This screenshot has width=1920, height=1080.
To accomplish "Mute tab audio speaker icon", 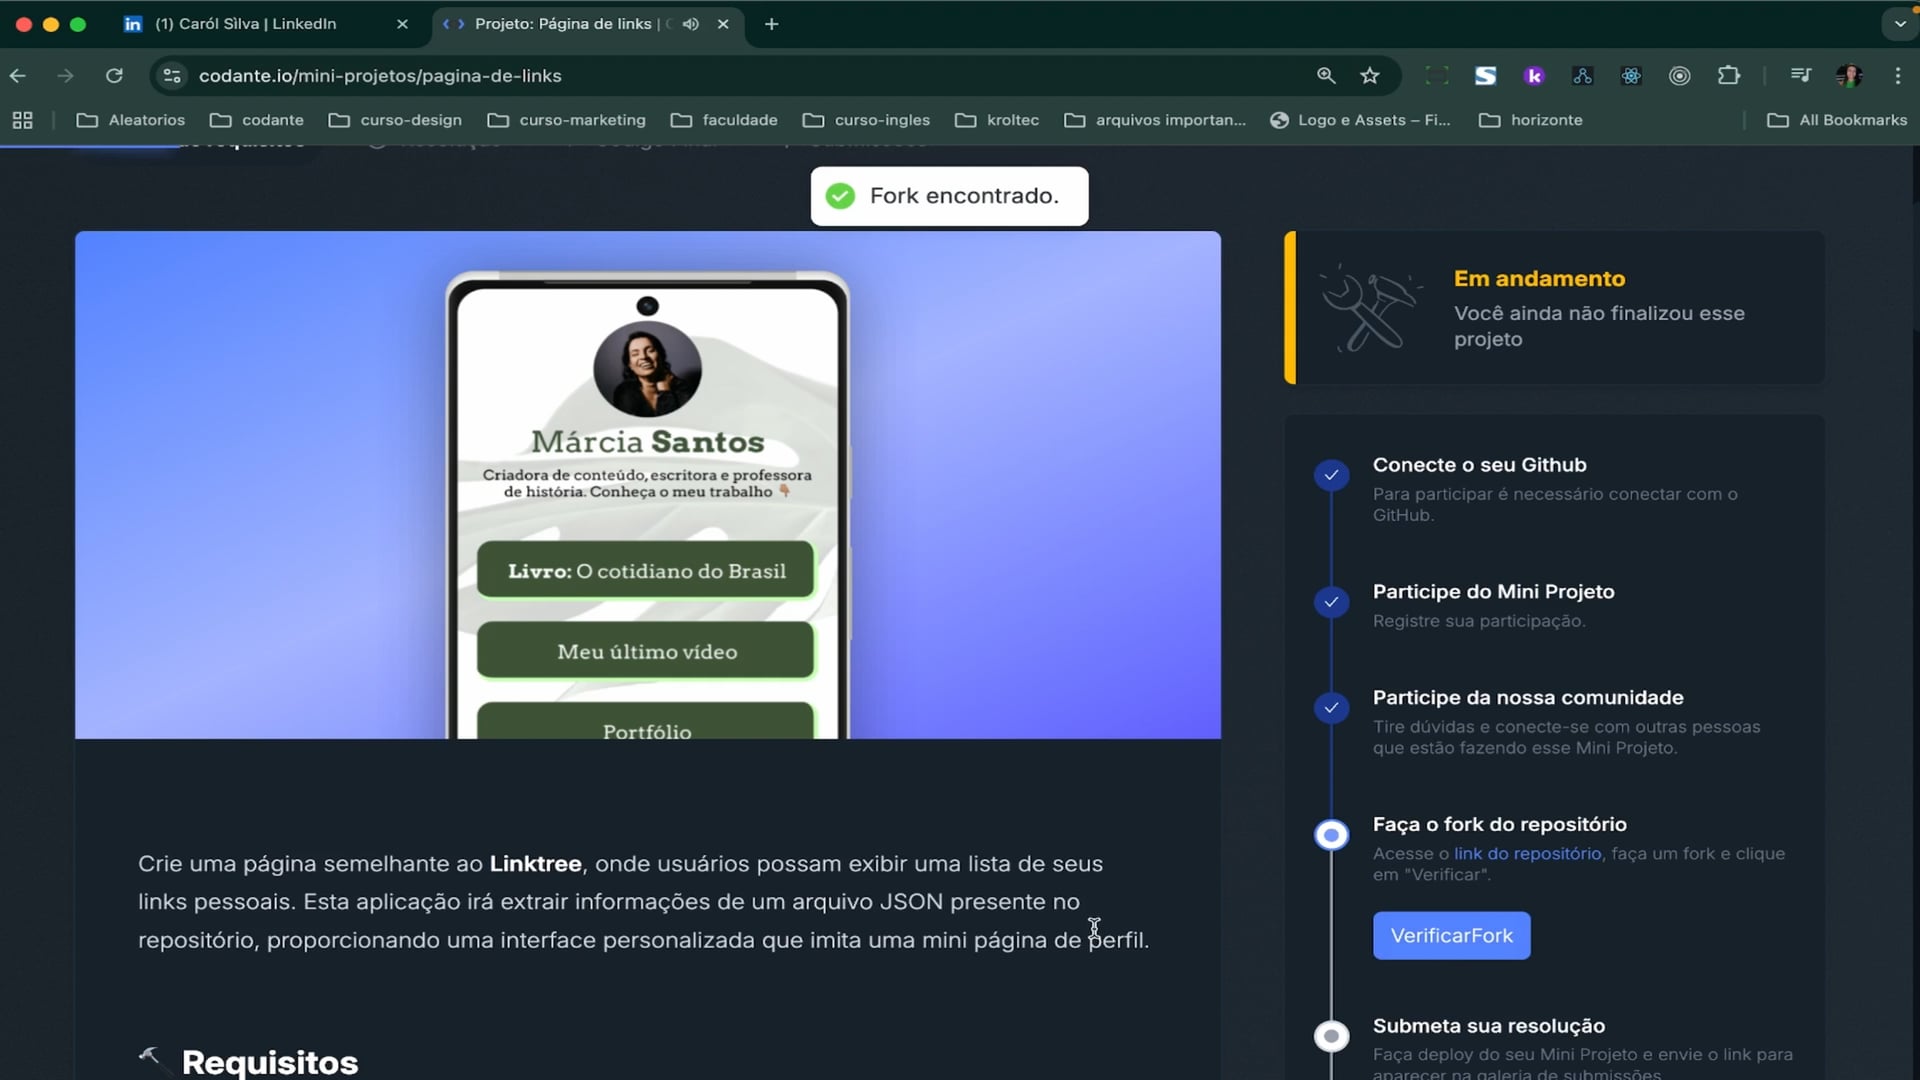I will point(691,24).
